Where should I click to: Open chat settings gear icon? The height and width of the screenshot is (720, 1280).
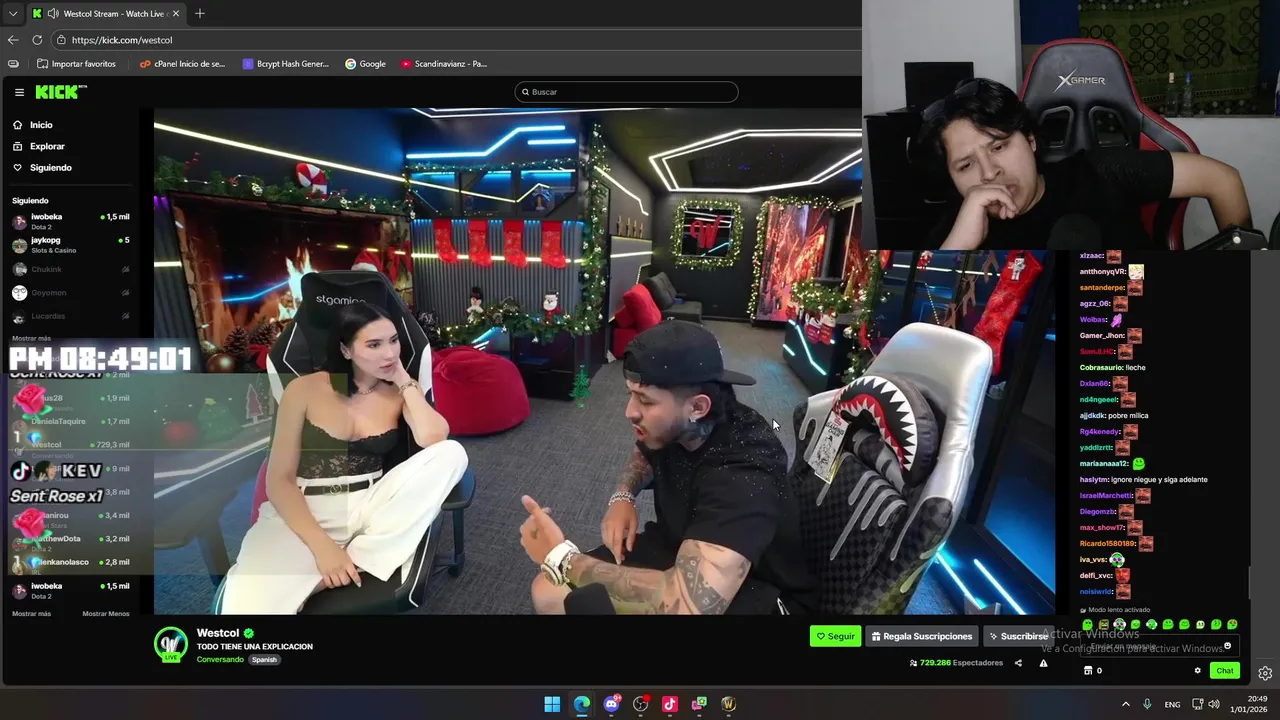click(1197, 671)
